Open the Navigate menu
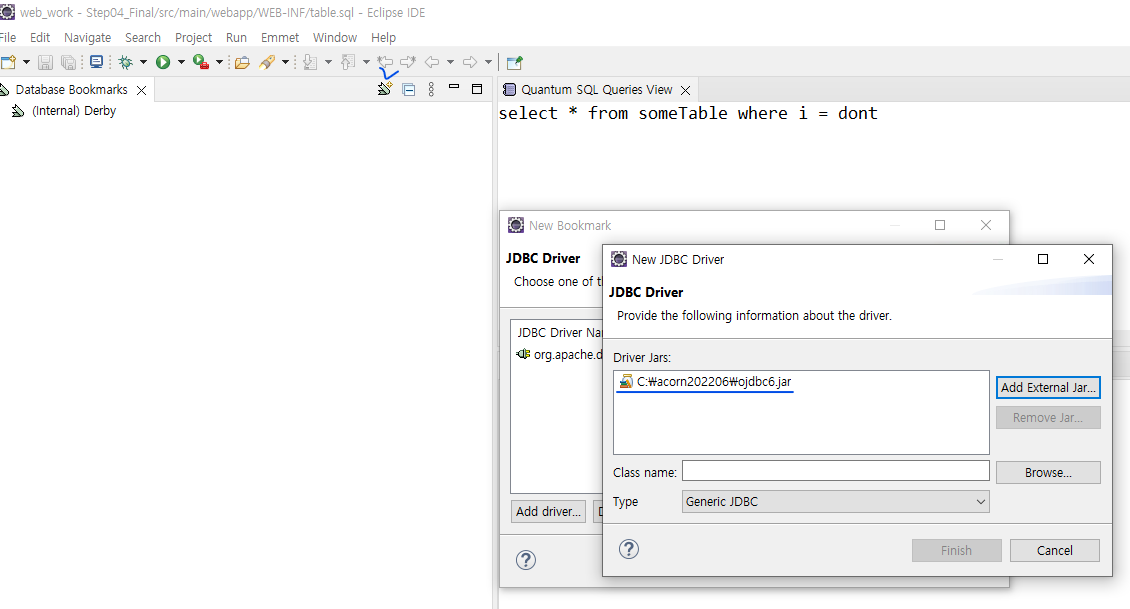 click(87, 37)
